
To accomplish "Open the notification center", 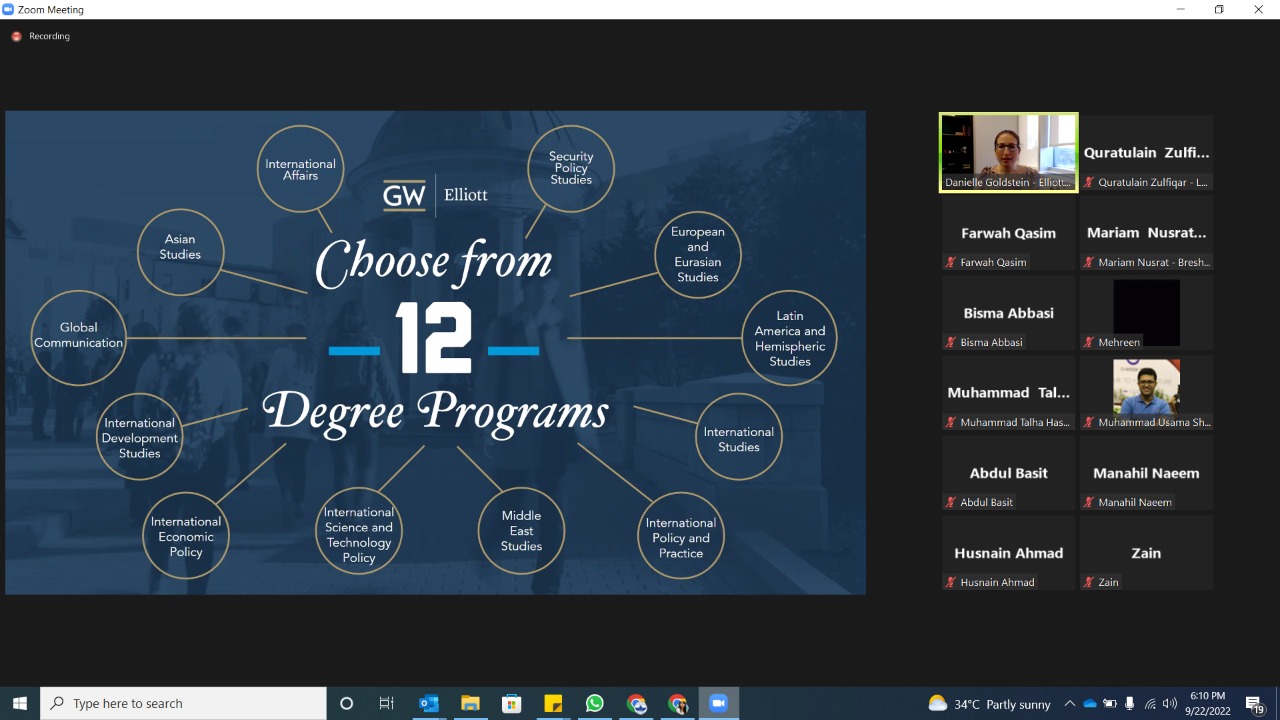I will 1254,704.
